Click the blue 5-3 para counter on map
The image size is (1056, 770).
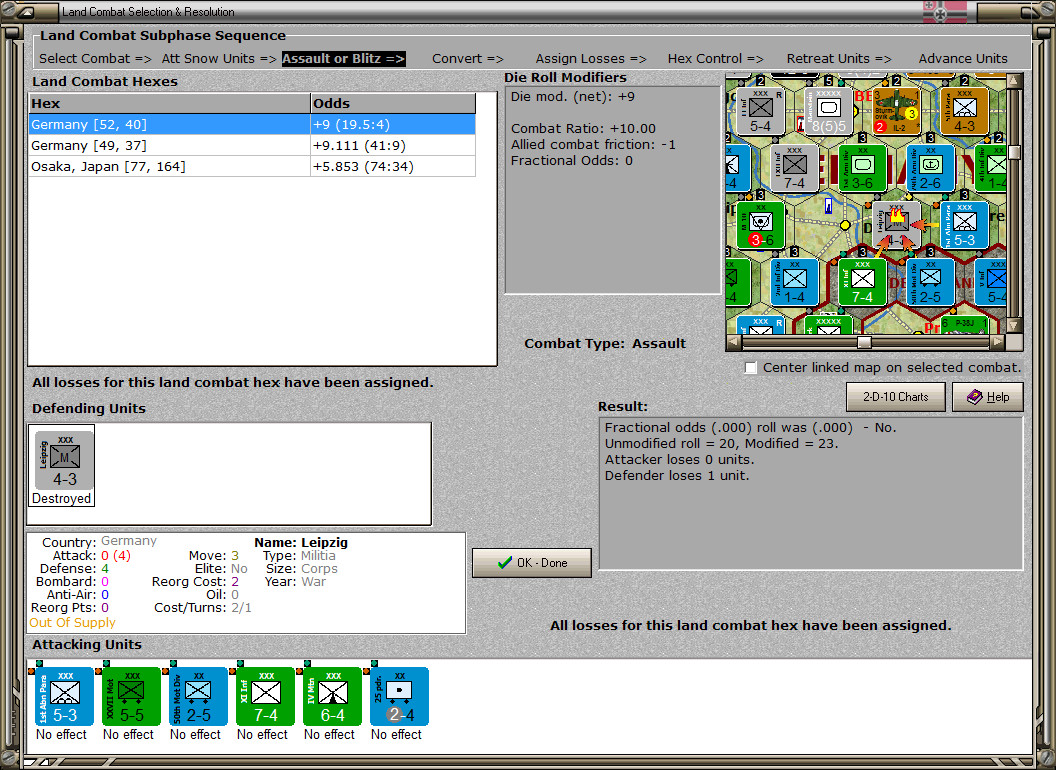pyautogui.click(x=964, y=225)
